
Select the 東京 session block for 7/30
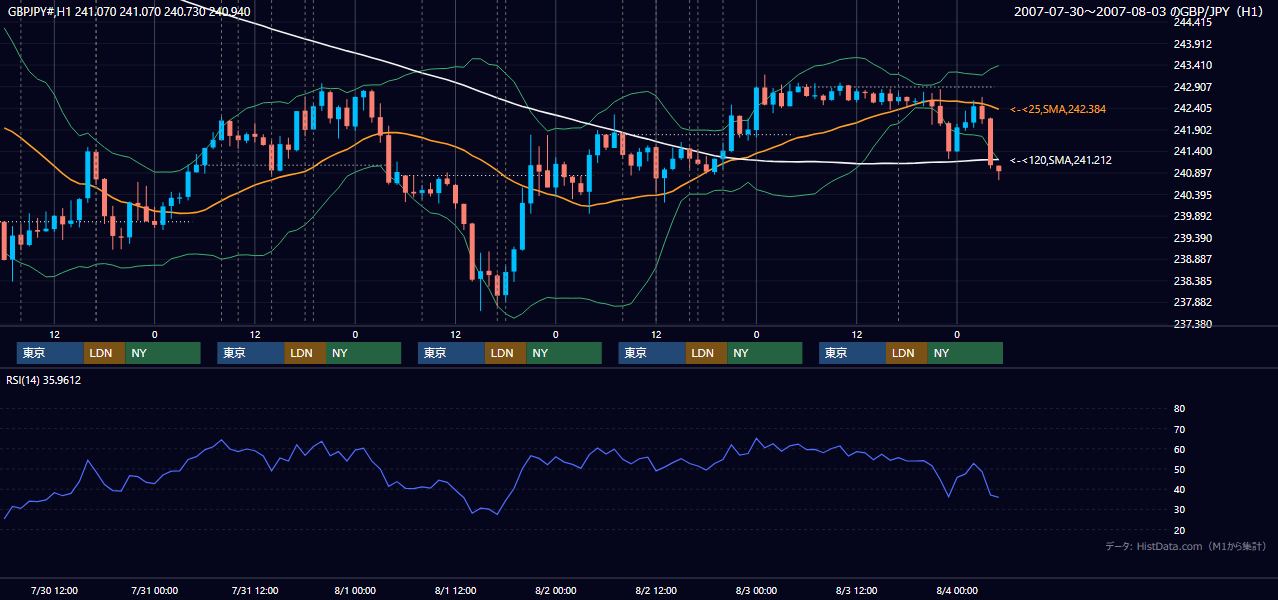(x=50, y=353)
